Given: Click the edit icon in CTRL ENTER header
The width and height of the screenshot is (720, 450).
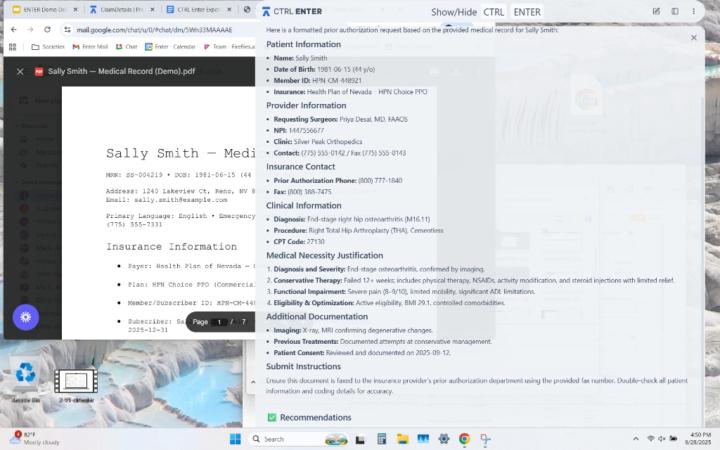Looking at the screenshot, I should coord(656,12).
